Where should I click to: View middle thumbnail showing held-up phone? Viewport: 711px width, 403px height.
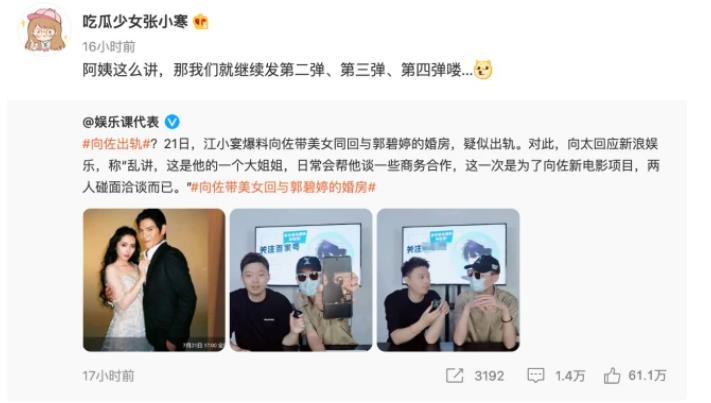click(x=301, y=280)
